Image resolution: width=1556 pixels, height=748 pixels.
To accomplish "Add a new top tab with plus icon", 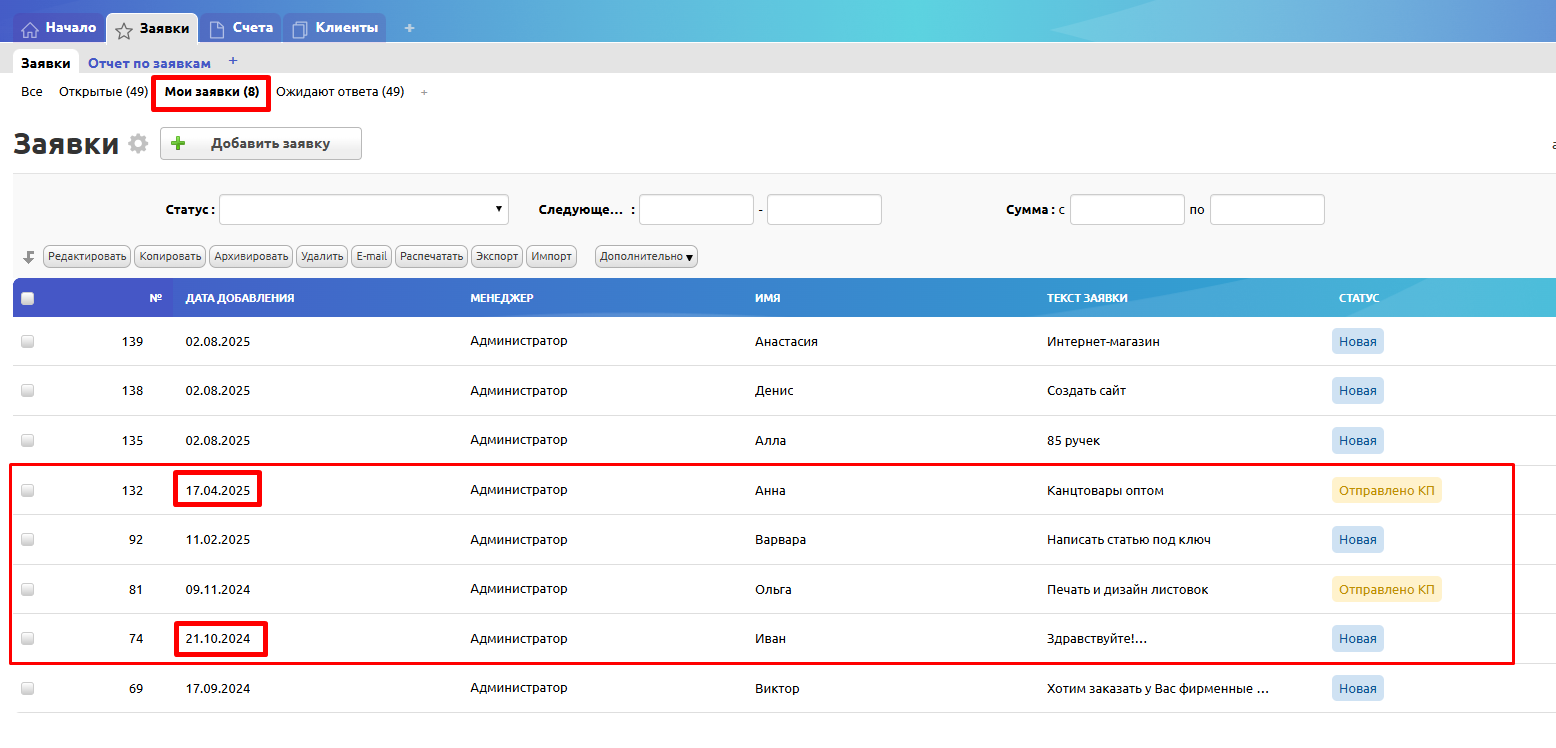I will click(x=409, y=28).
